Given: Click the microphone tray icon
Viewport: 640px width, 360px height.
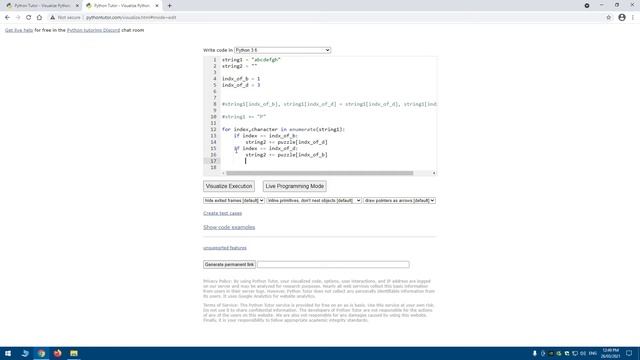Looking at the screenshot, I should (x=535, y=353).
